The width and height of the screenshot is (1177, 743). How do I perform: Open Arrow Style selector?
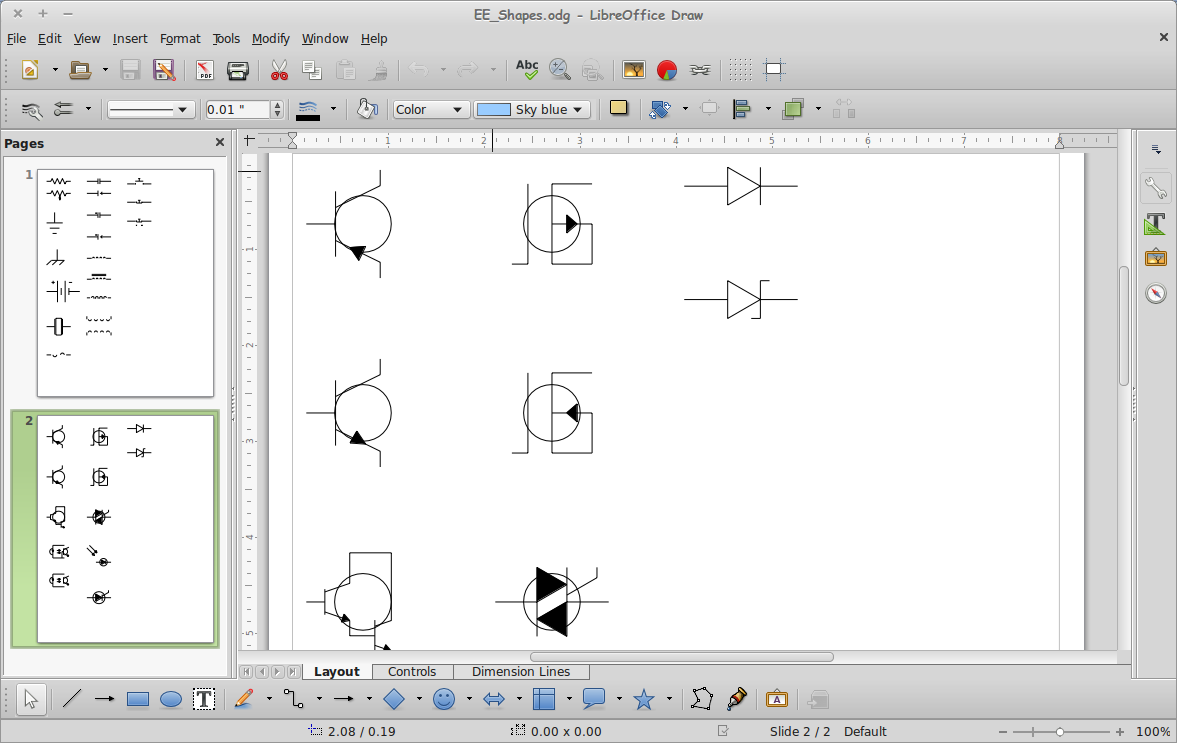pyautogui.click(x=64, y=110)
